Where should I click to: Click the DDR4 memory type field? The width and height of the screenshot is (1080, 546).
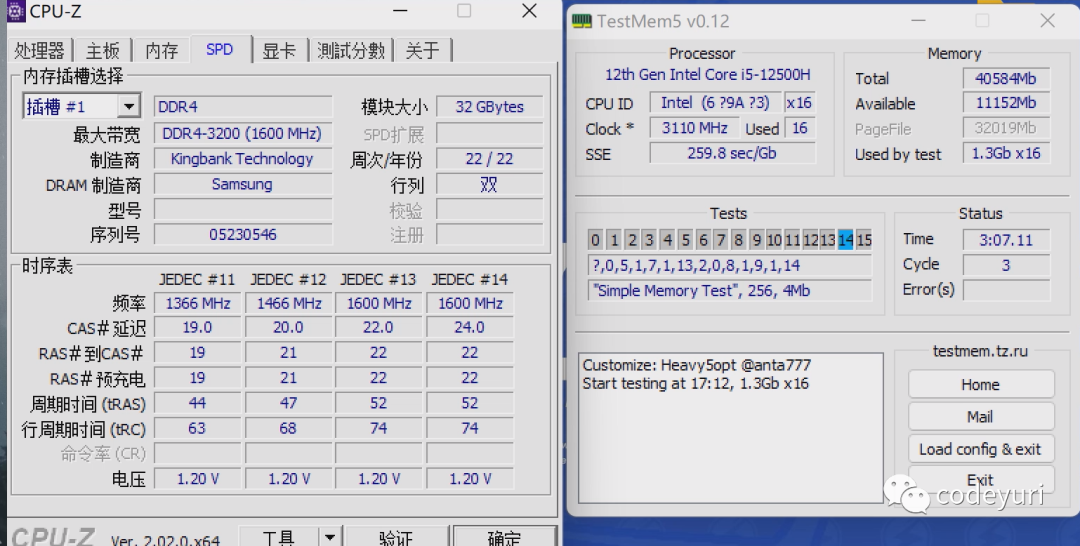(242, 107)
